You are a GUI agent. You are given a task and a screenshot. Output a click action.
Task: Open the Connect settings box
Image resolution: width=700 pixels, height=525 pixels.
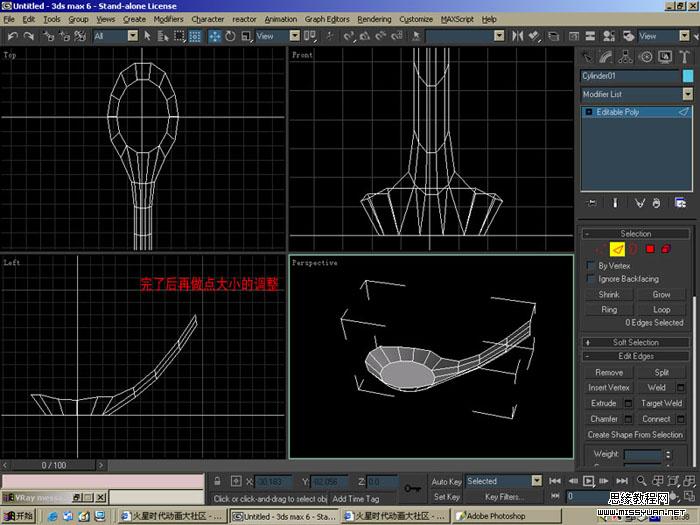pos(680,419)
